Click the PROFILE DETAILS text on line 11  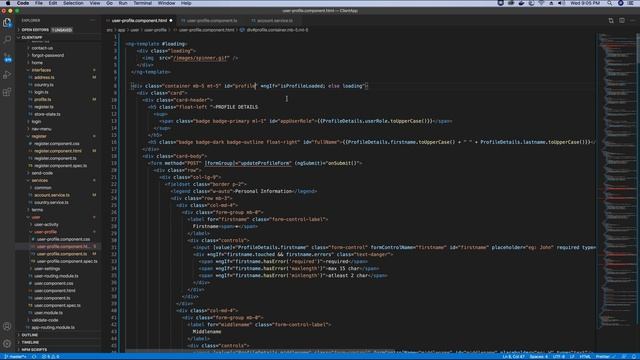coord(236,107)
